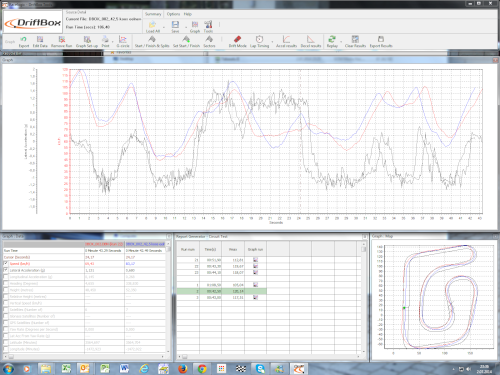Expand the Load All dropdown arrow
The width and height of the screenshot is (500, 375).
click(164, 27)
